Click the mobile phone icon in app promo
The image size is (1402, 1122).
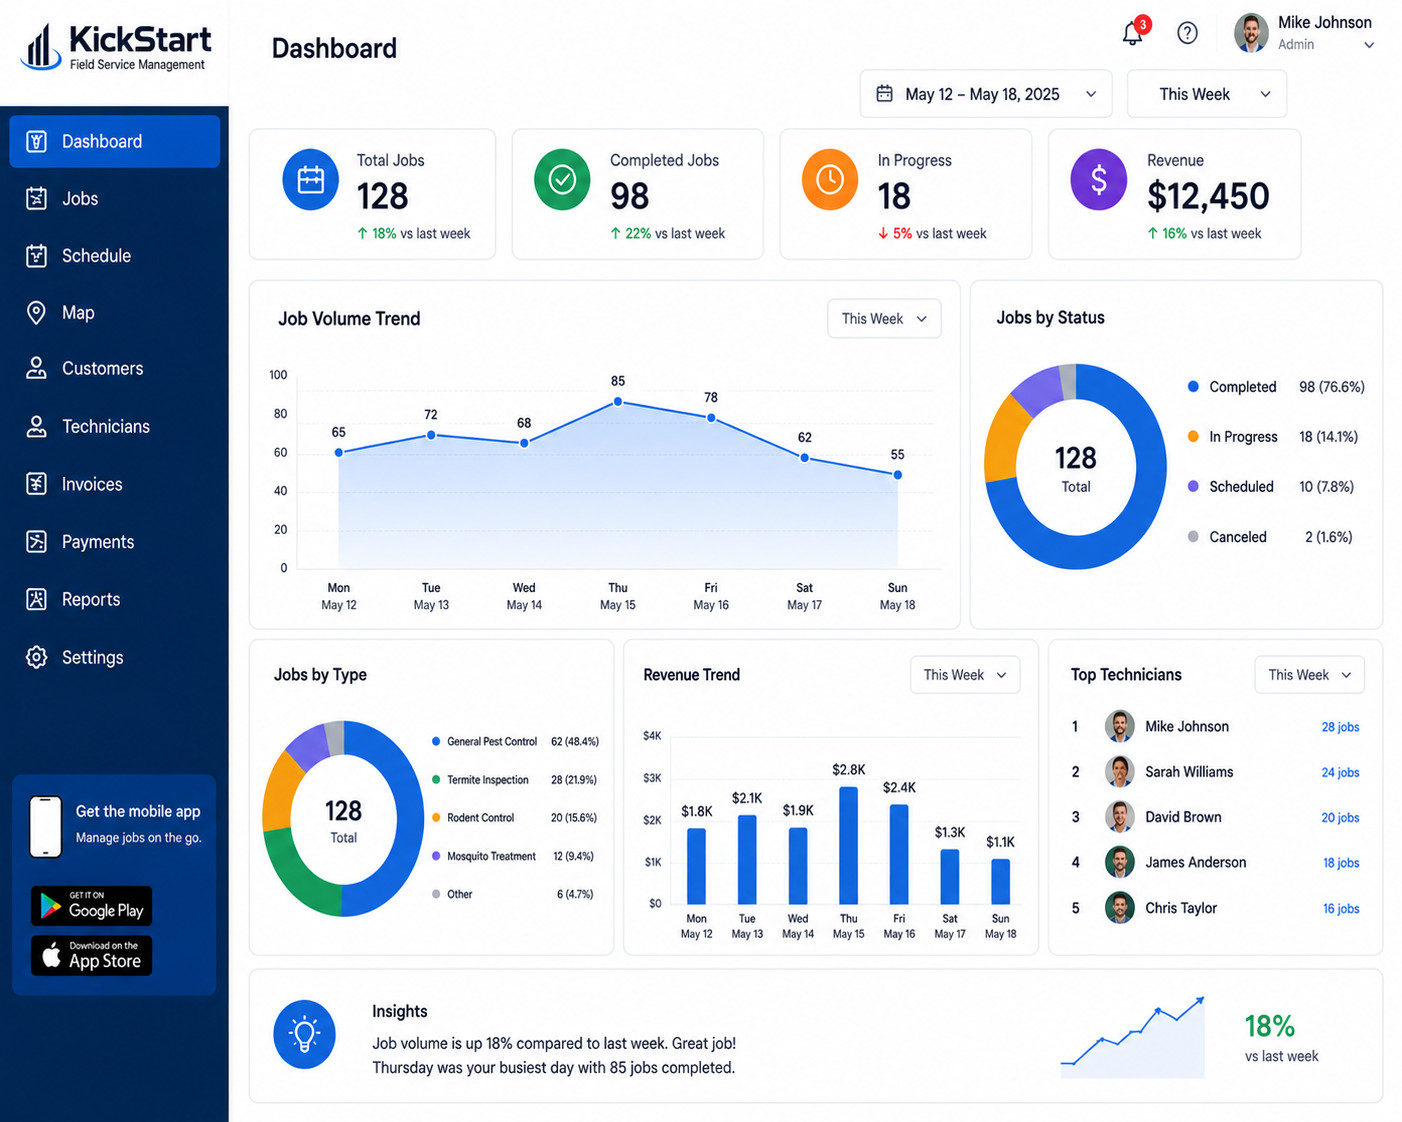pos(45,827)
